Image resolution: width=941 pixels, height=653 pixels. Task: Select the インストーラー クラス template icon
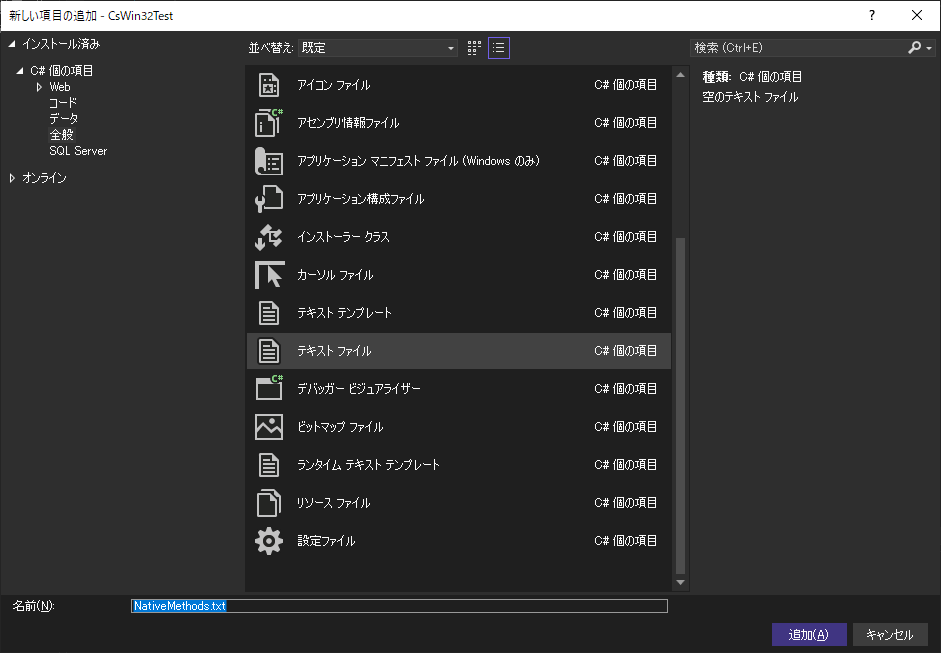pos(270,237)
